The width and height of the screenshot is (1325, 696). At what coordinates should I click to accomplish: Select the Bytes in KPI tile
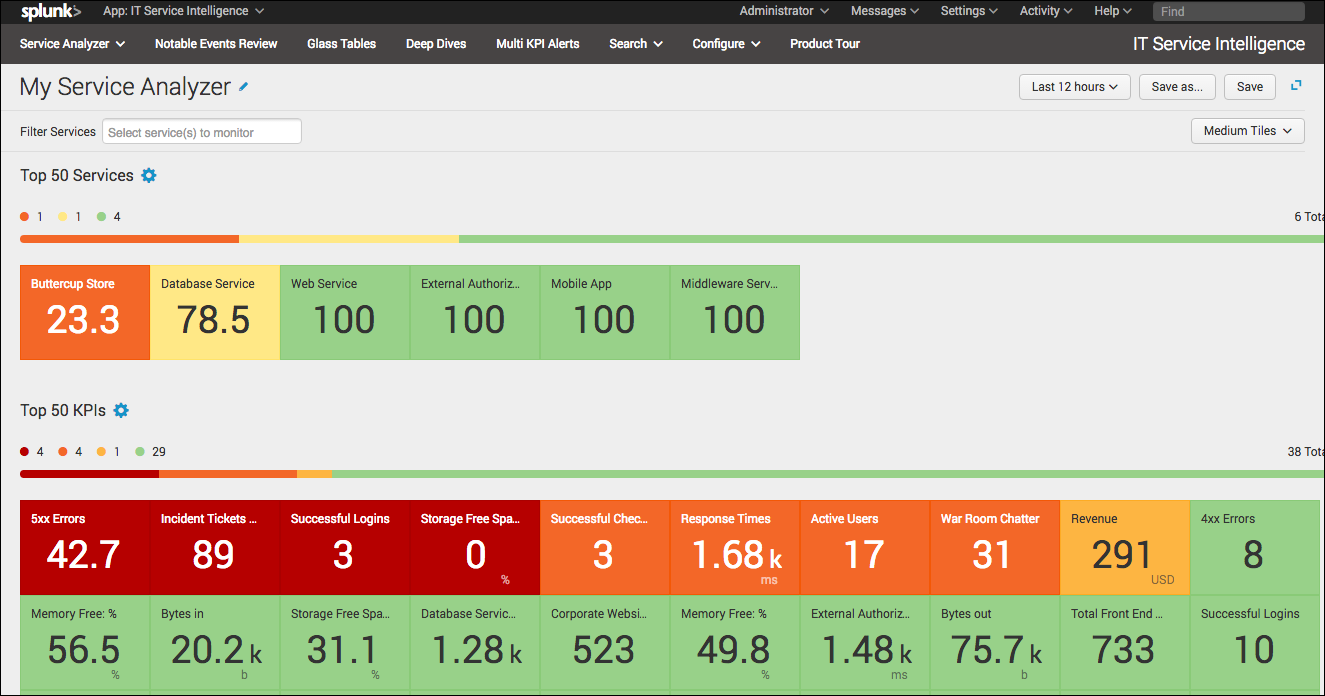tap(215, 642)
